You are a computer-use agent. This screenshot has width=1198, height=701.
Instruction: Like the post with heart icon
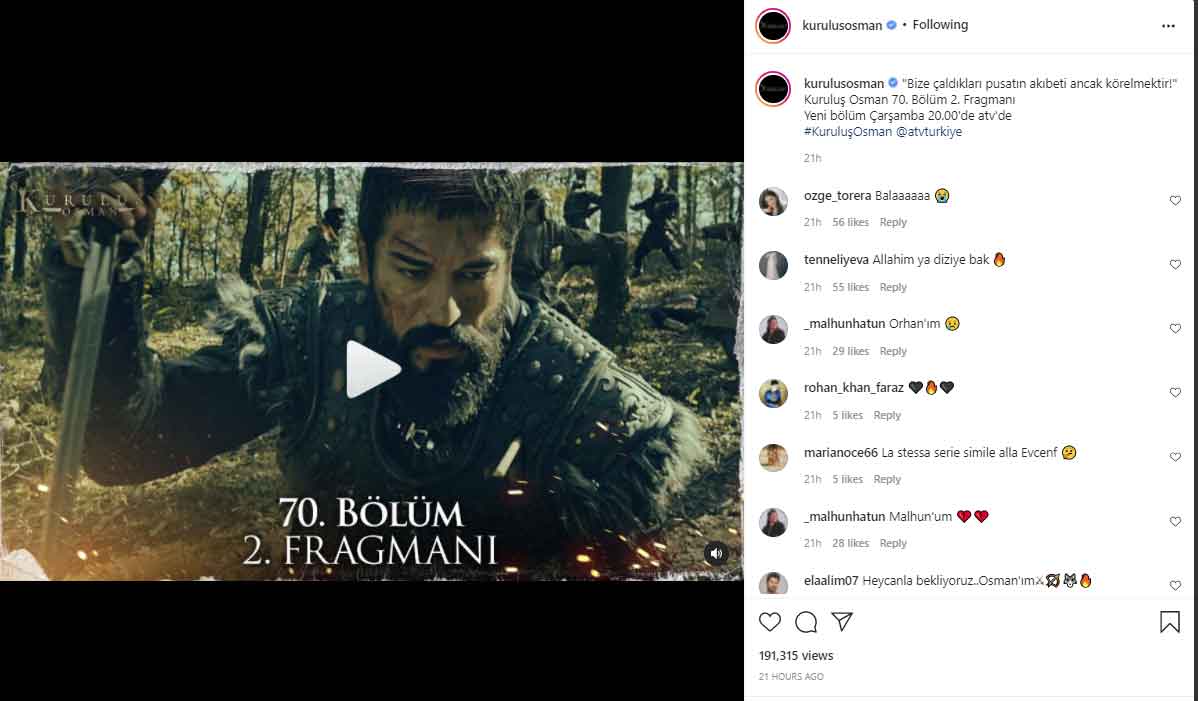(769, 622)
